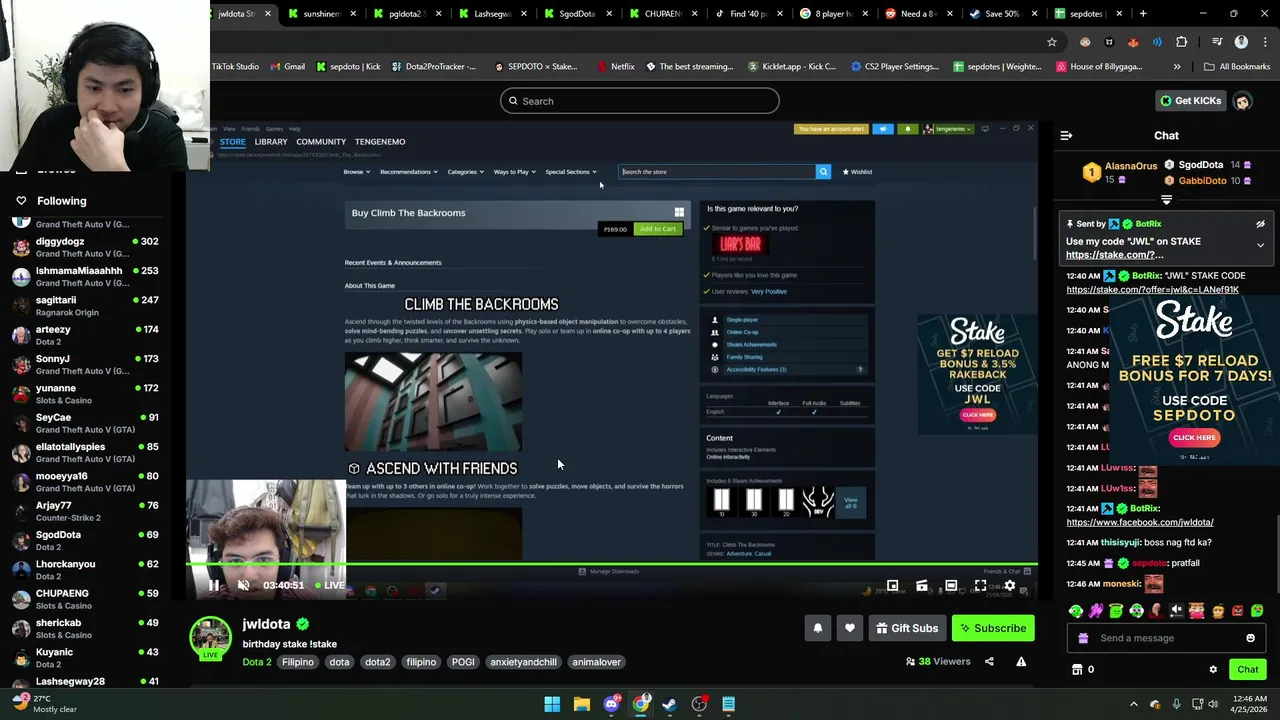
Task: Show more bookmarks with double chevron
Action: [1177, 67]
